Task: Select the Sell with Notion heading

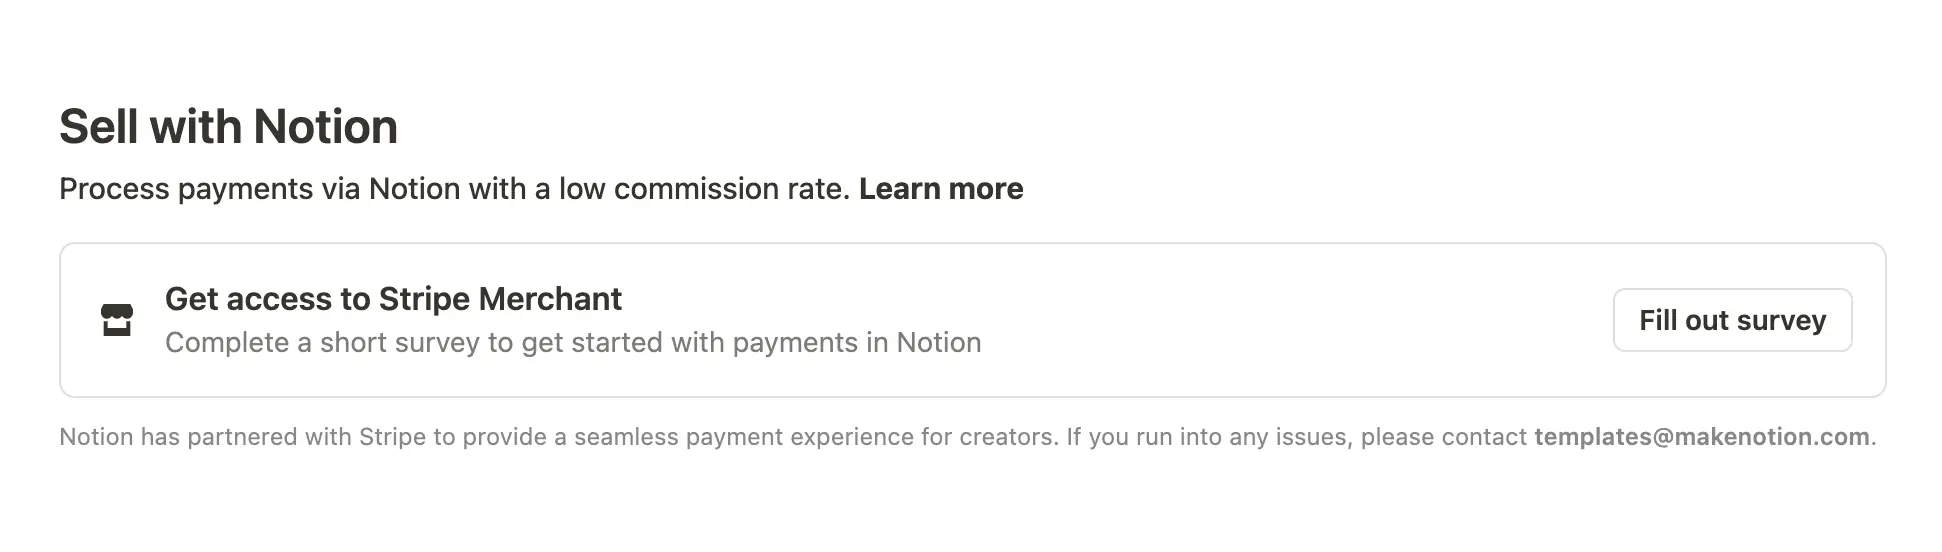Action: 228,127
